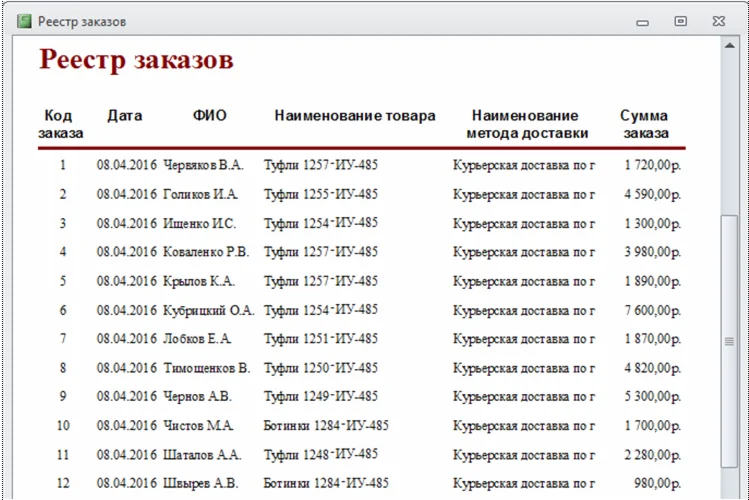
Task: Click the scroll-up arrow of the scrollbar
Action: click(729, 46)
